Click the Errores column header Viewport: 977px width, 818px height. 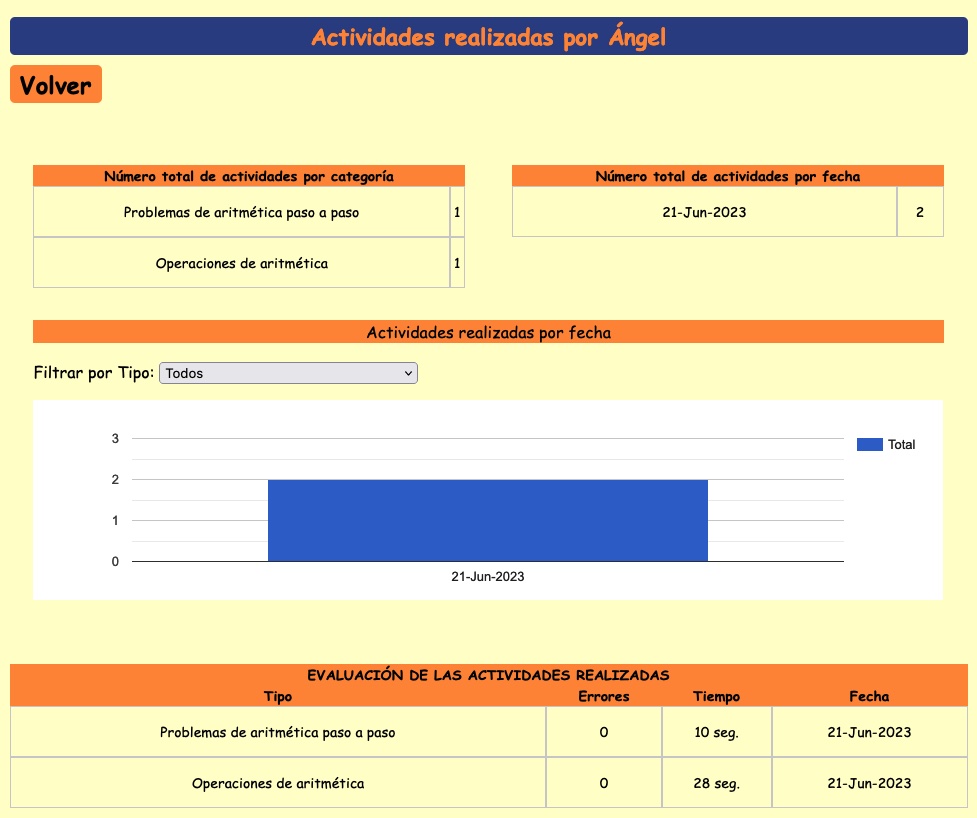[604, 696]
